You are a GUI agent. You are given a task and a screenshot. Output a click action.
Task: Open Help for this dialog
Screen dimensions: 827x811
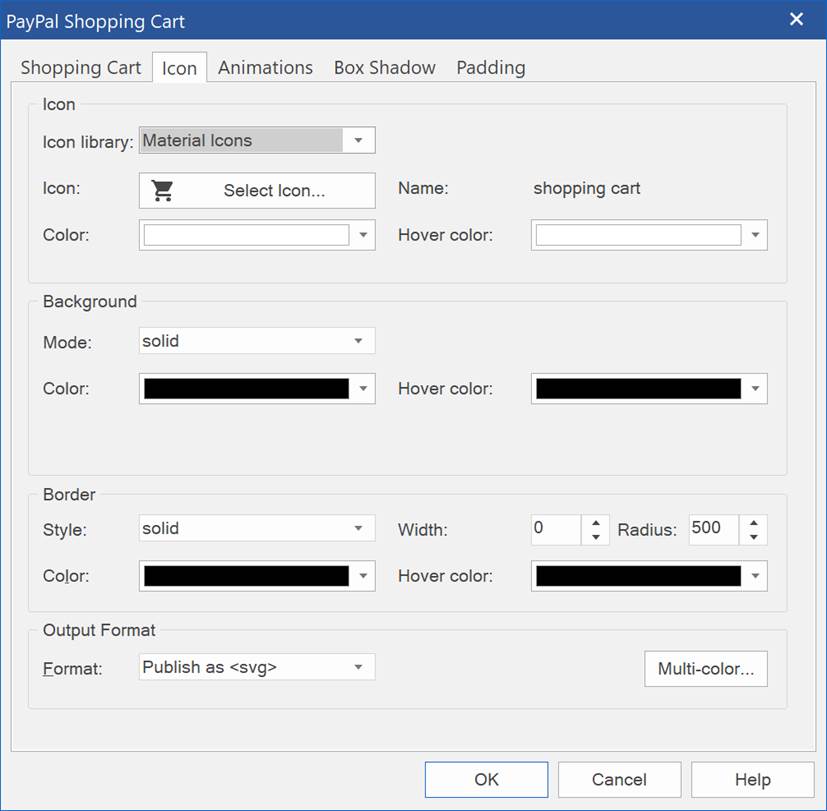[752, 780]
